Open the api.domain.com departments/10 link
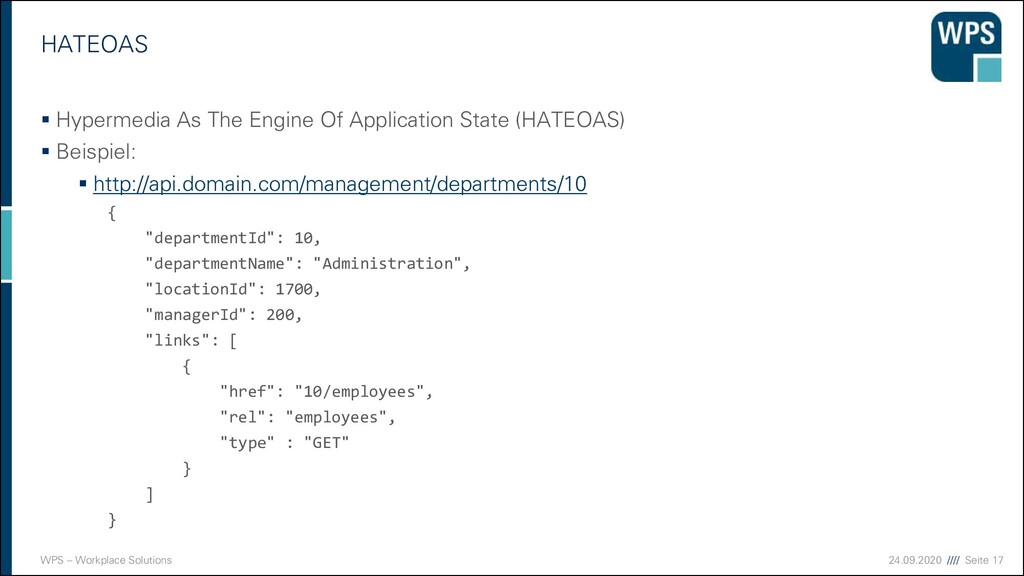Screen dimensions: 1024x576 click(x=340, y=184)
